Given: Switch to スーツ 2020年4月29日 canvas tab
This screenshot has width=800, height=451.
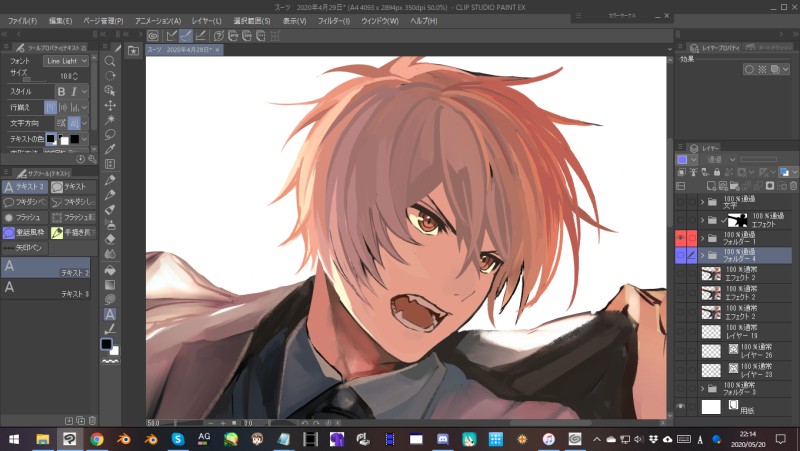Looking at the screenshot, I should (x=184, y=49).
